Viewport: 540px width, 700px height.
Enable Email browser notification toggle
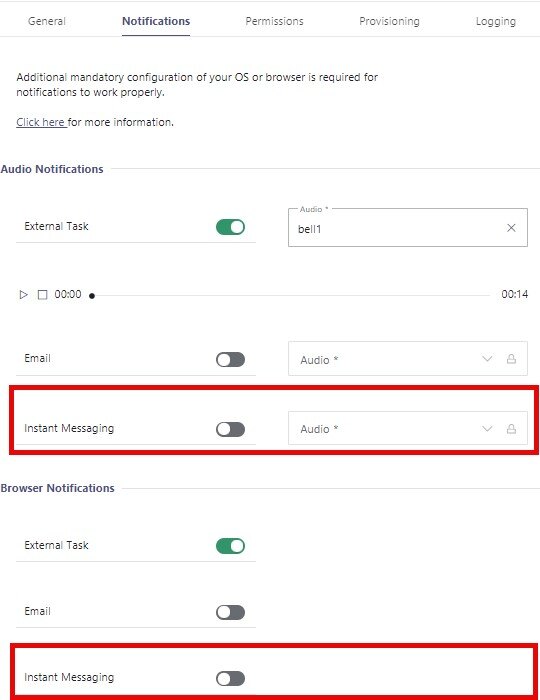230,612
